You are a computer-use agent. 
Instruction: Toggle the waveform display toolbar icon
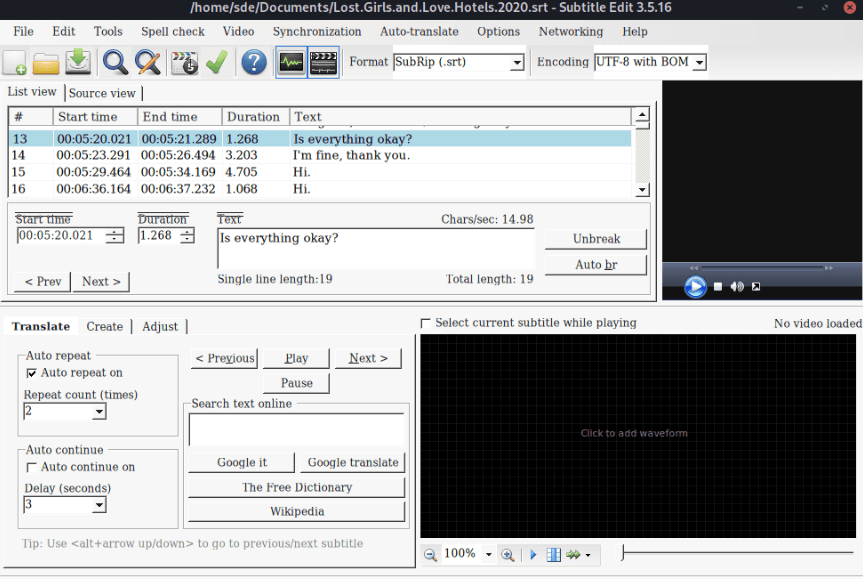click(291, 63)
